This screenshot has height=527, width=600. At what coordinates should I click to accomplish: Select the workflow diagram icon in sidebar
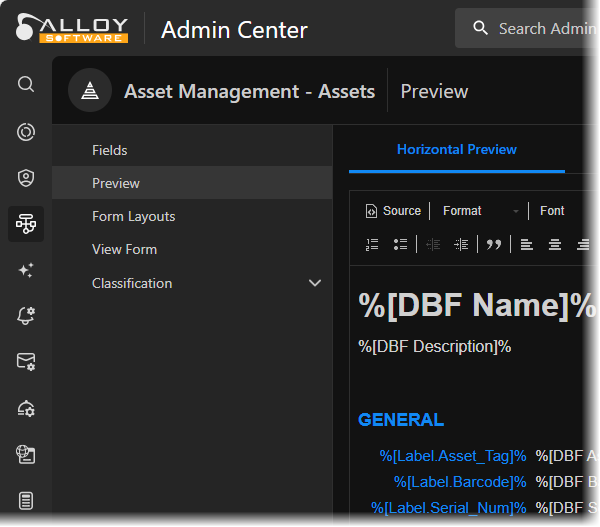pos(26,224)
